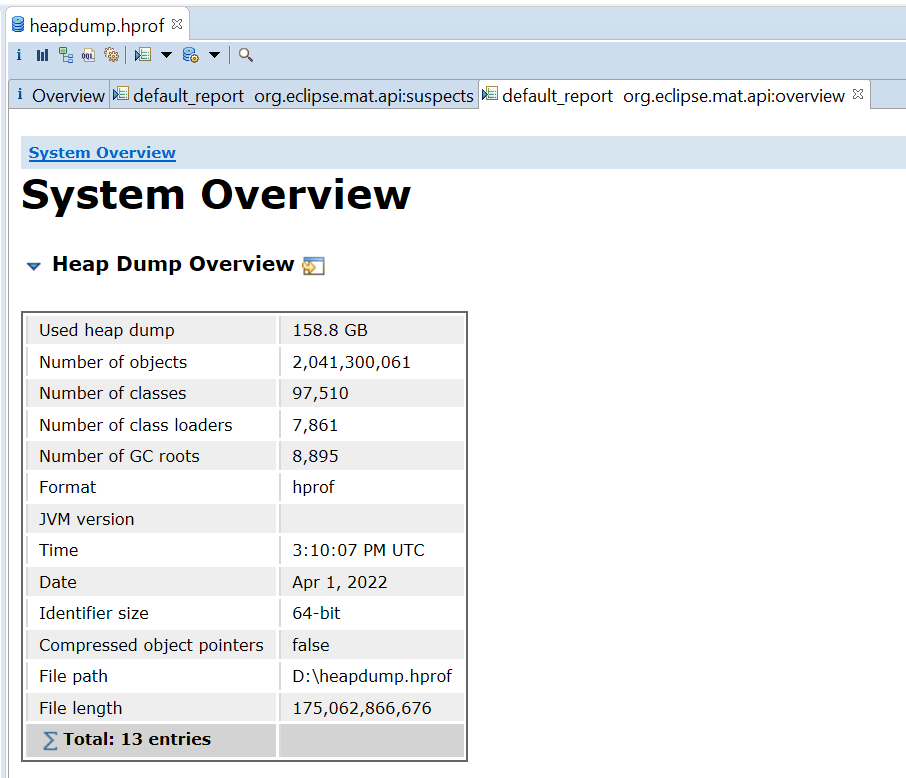Viewport: 906px width, 778px height.
Task: Open dropdown next to expert system test icon
Action: click(x=166, y=55)
